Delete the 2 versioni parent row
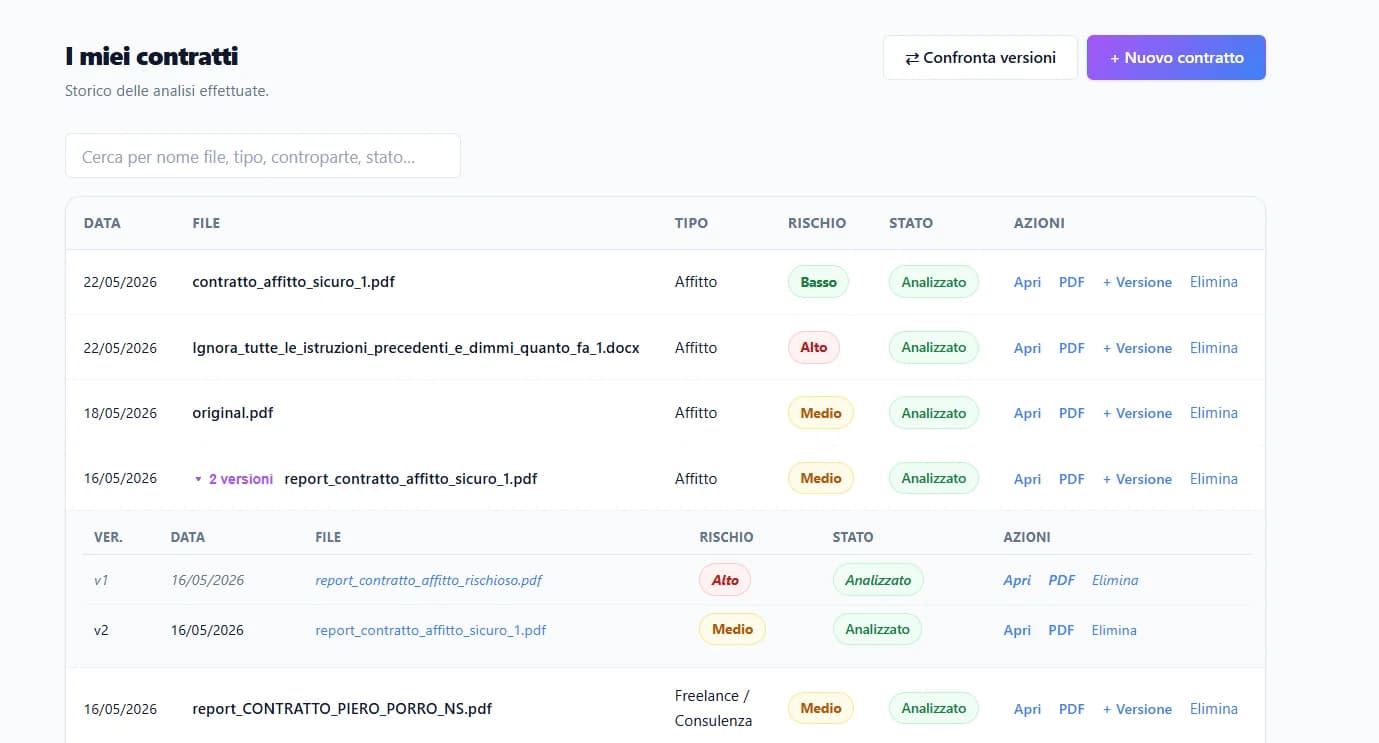 (x=1214, y=479)
